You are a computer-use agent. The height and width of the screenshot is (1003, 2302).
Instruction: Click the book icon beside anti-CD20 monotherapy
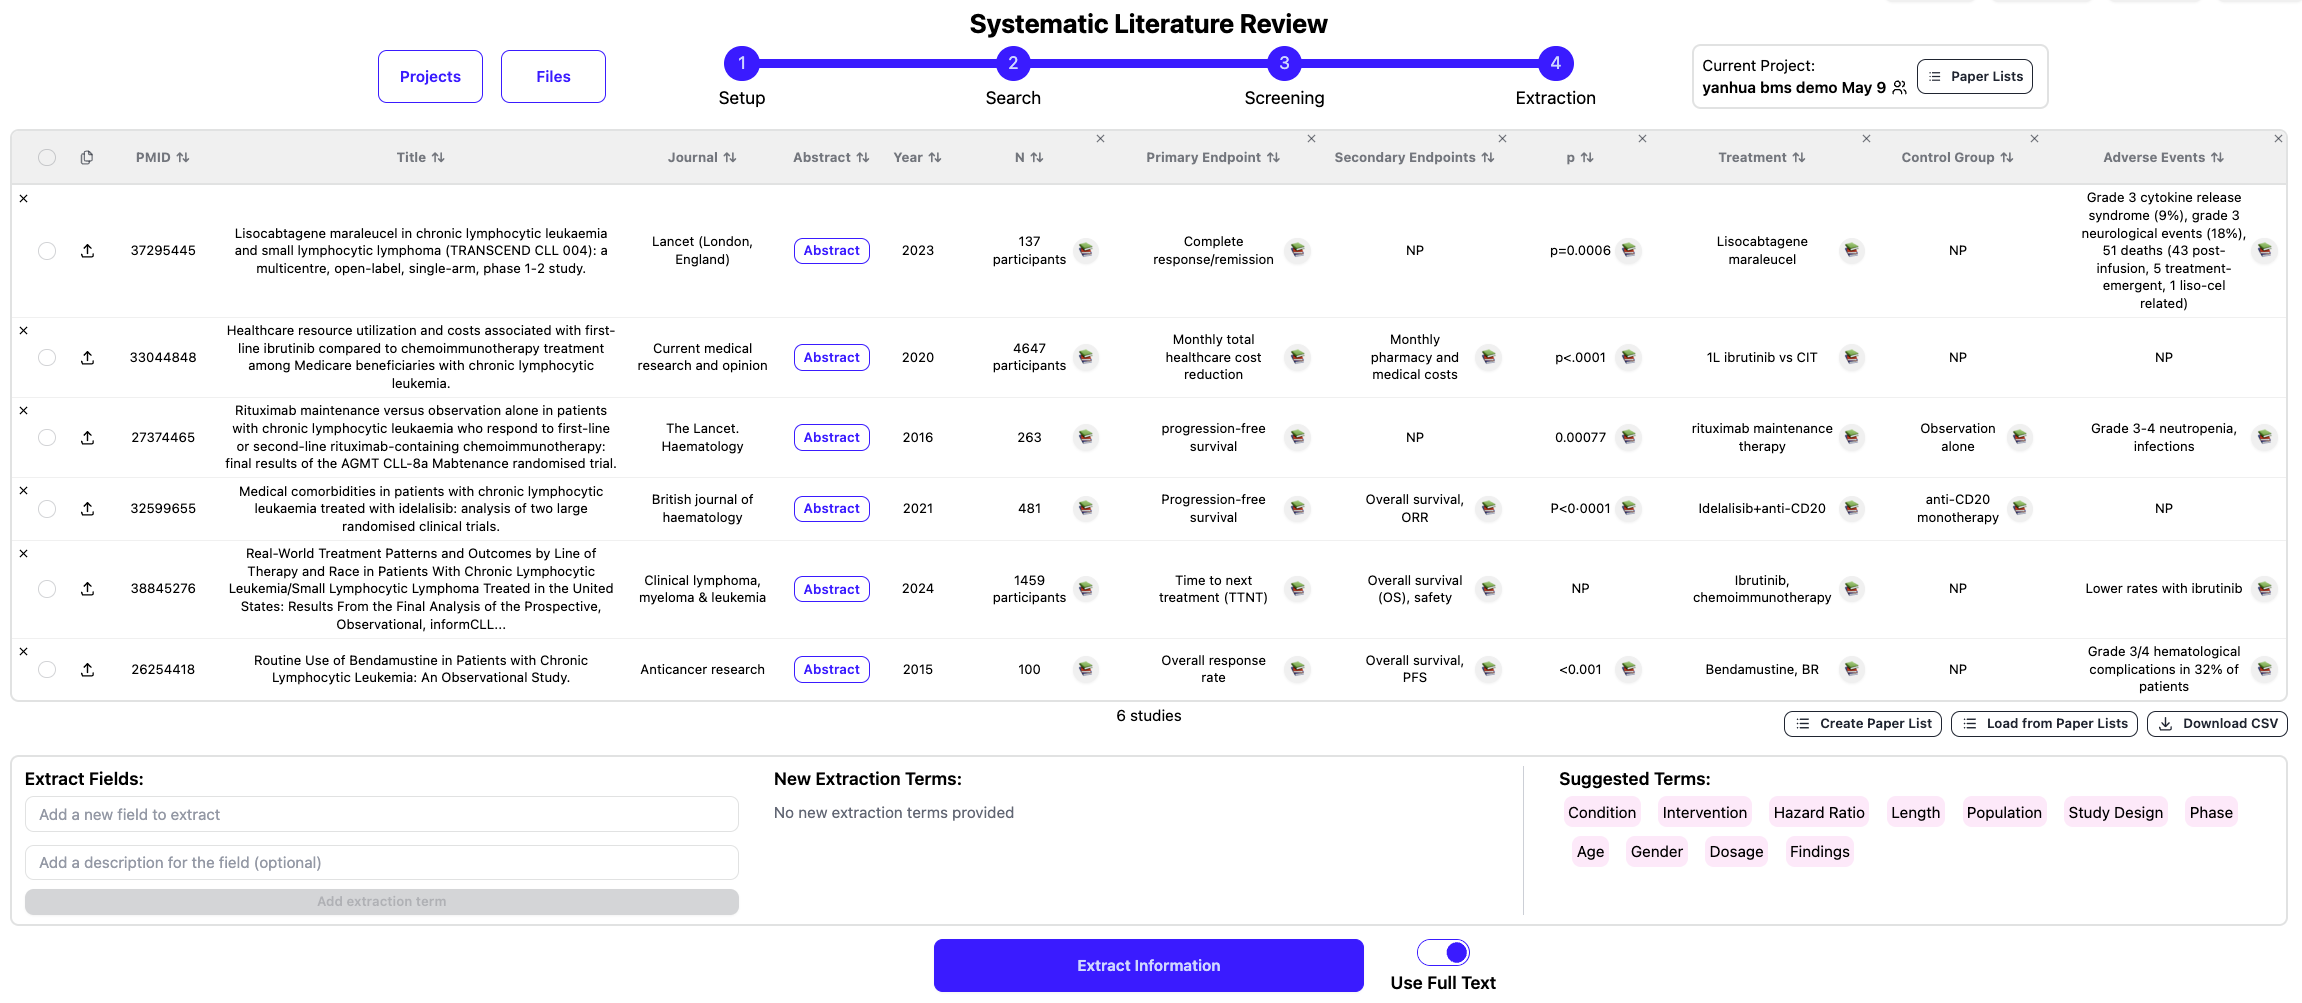2020,508
